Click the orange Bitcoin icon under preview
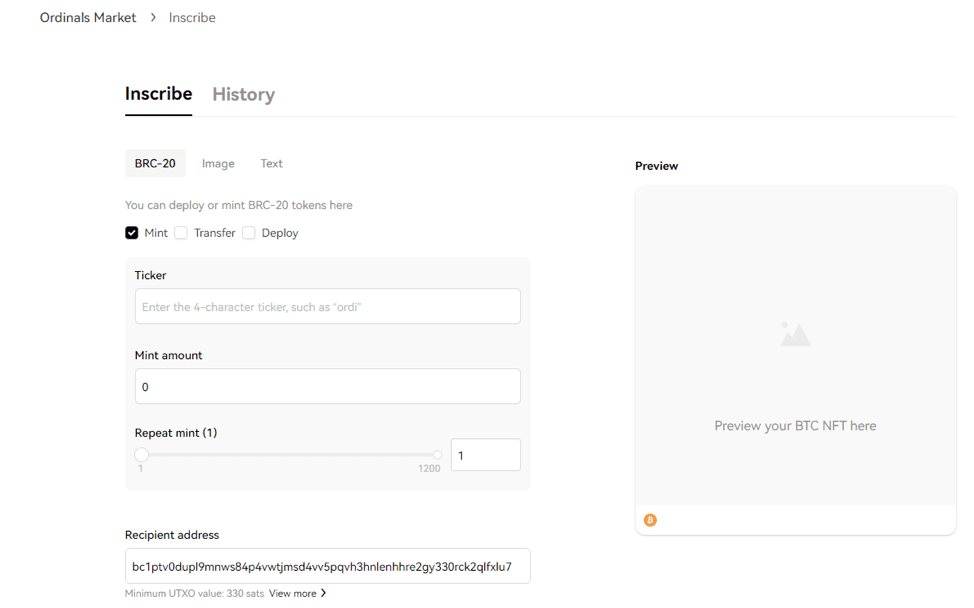This screenshot has width=974, height=608. pyautogui.click(x=650, y=520)
